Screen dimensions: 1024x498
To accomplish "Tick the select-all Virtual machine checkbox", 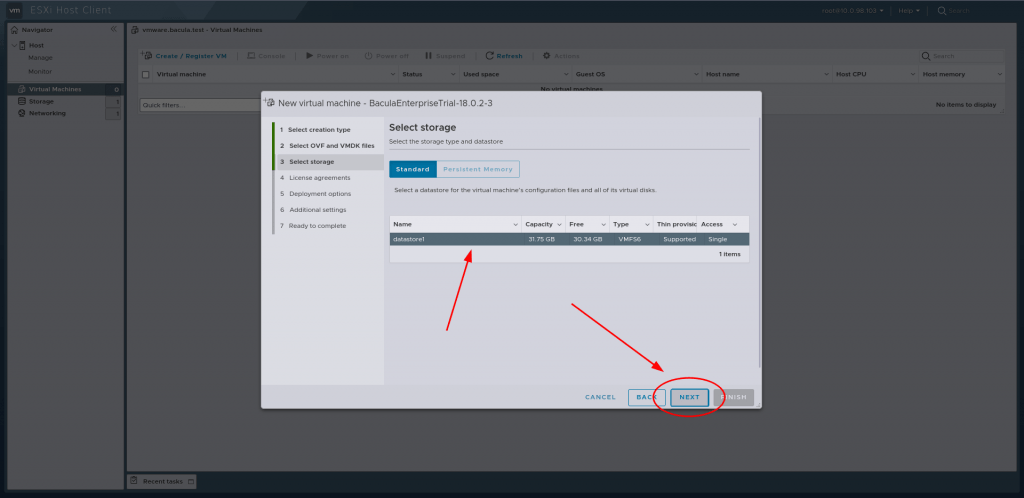I will click(x=145, y=74).
